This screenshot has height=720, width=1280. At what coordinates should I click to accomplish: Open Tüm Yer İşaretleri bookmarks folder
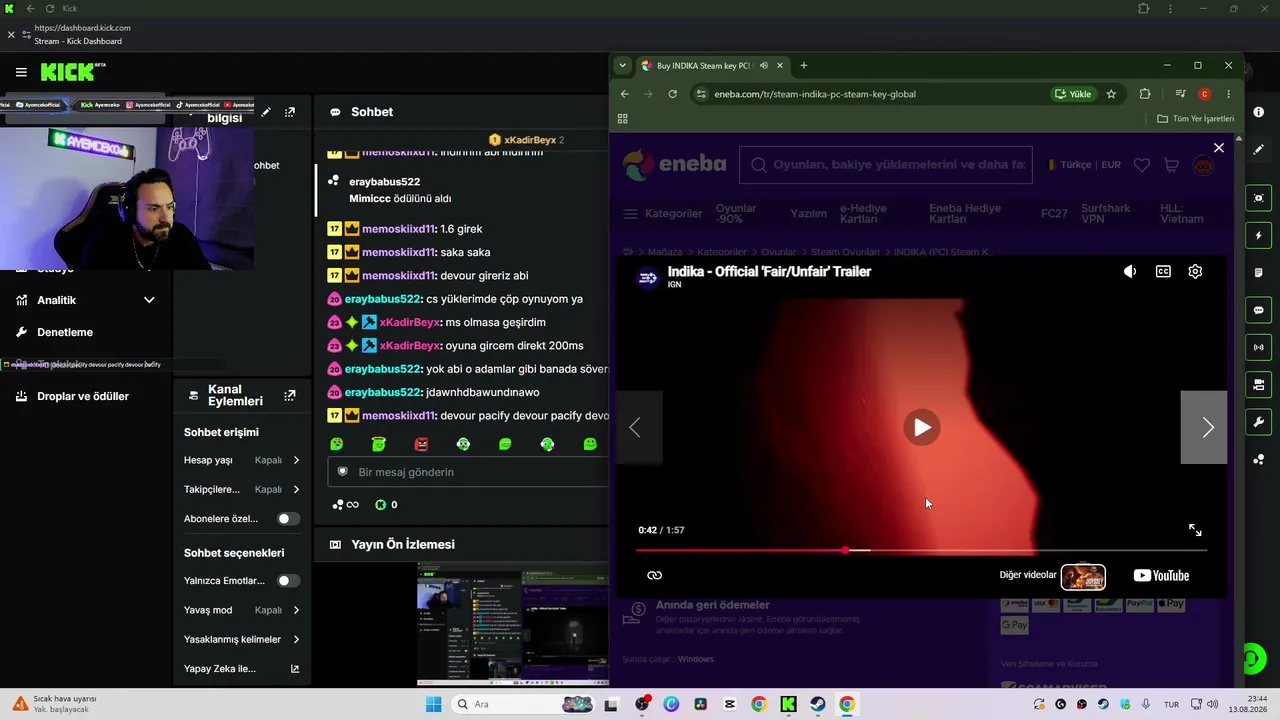click(x=1195, y=119)
